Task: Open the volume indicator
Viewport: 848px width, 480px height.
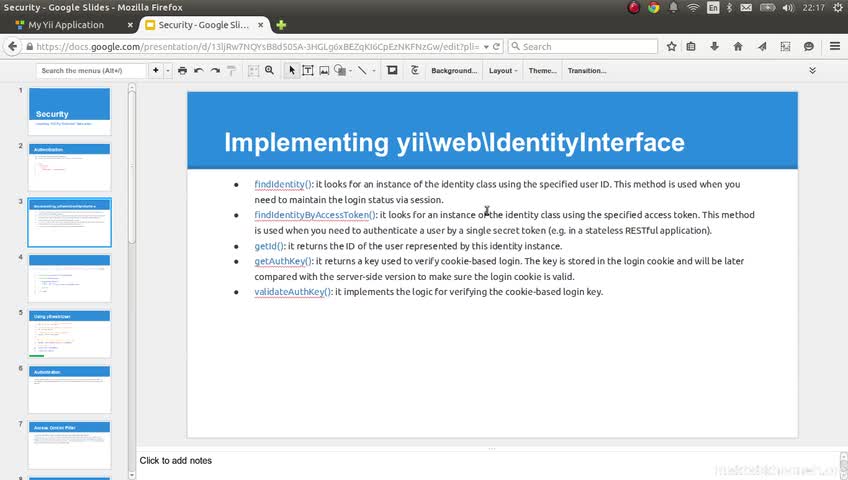Action: click(x=788, y=8)
